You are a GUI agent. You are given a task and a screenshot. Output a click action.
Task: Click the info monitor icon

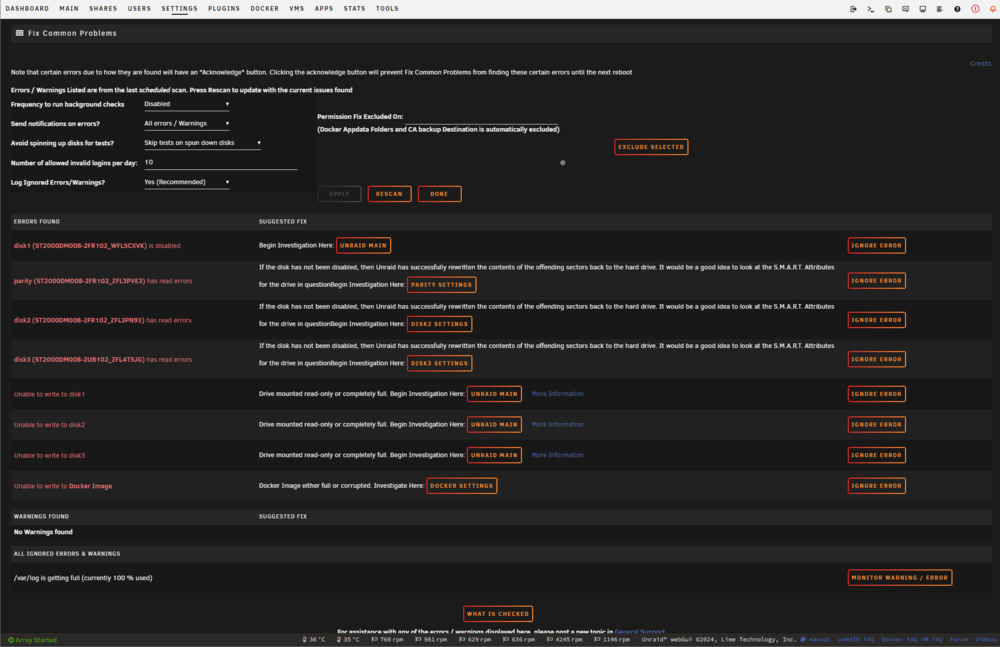click(x=923, y=9)
